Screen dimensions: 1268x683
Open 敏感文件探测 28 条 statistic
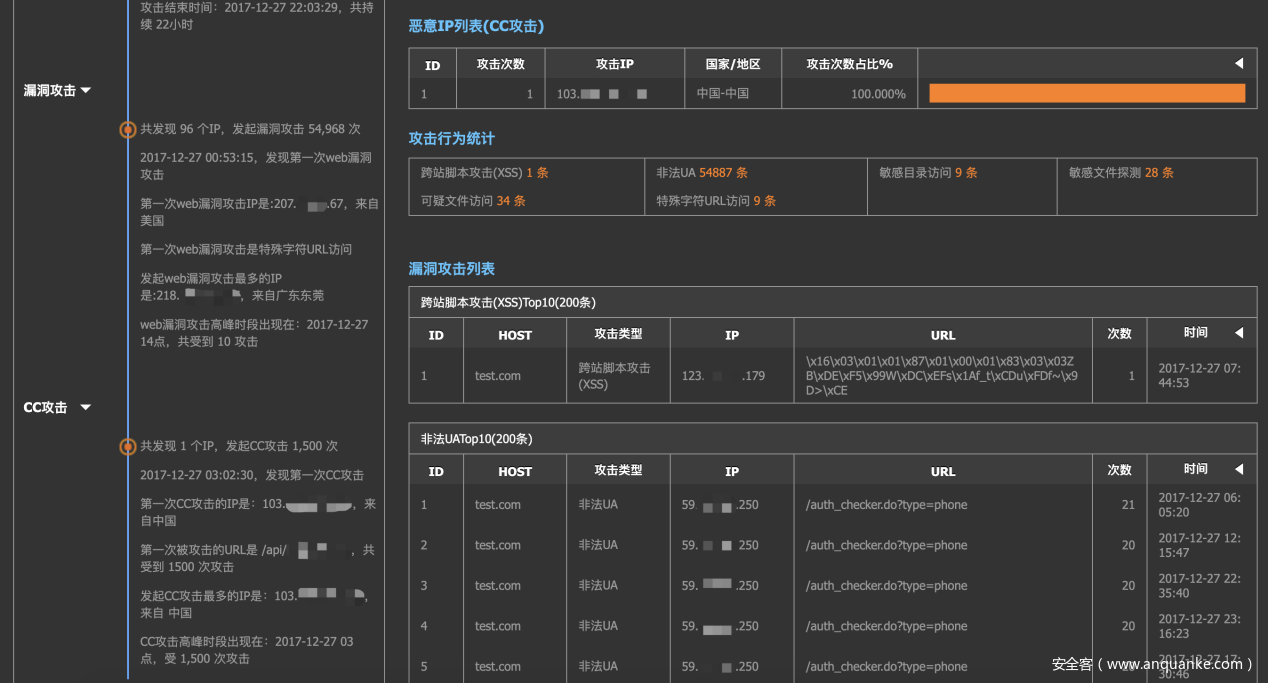click(x=1120, y=173)
